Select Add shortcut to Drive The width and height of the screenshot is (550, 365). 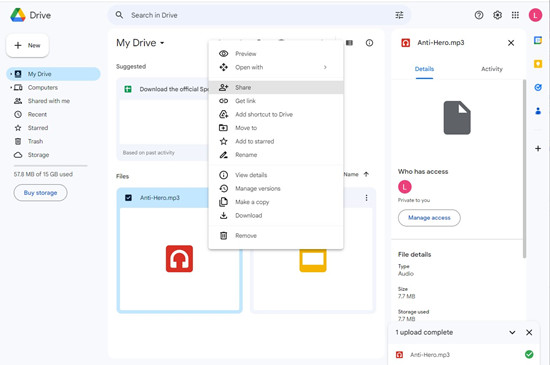point(276,114)
